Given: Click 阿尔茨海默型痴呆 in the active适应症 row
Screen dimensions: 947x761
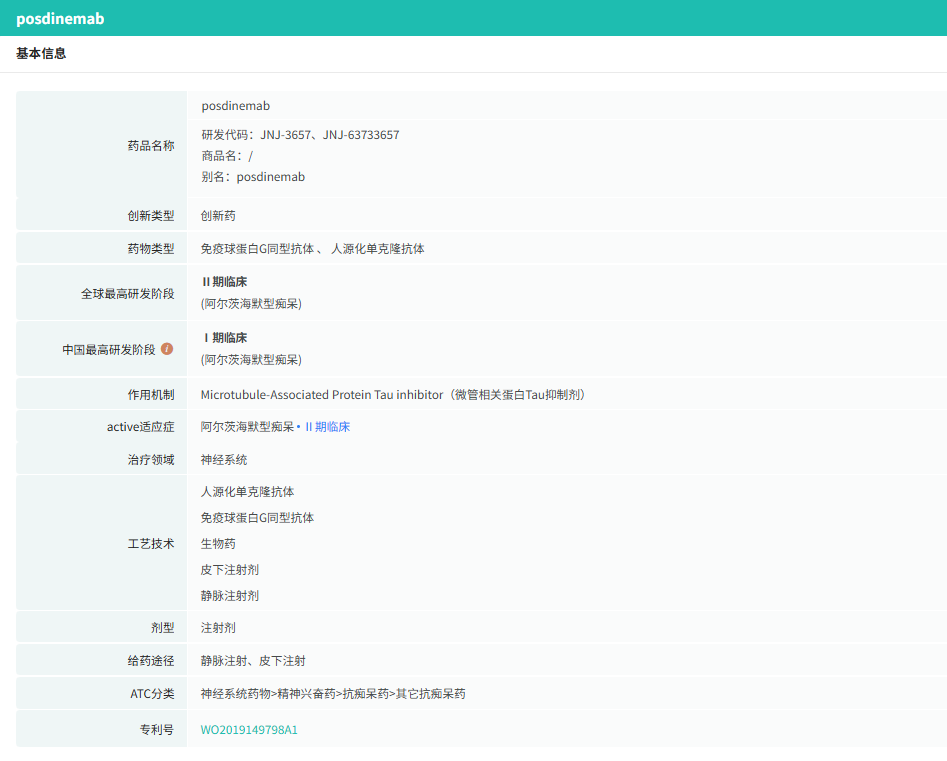Looking at the screenshot, I should click(x=247, y=427).
